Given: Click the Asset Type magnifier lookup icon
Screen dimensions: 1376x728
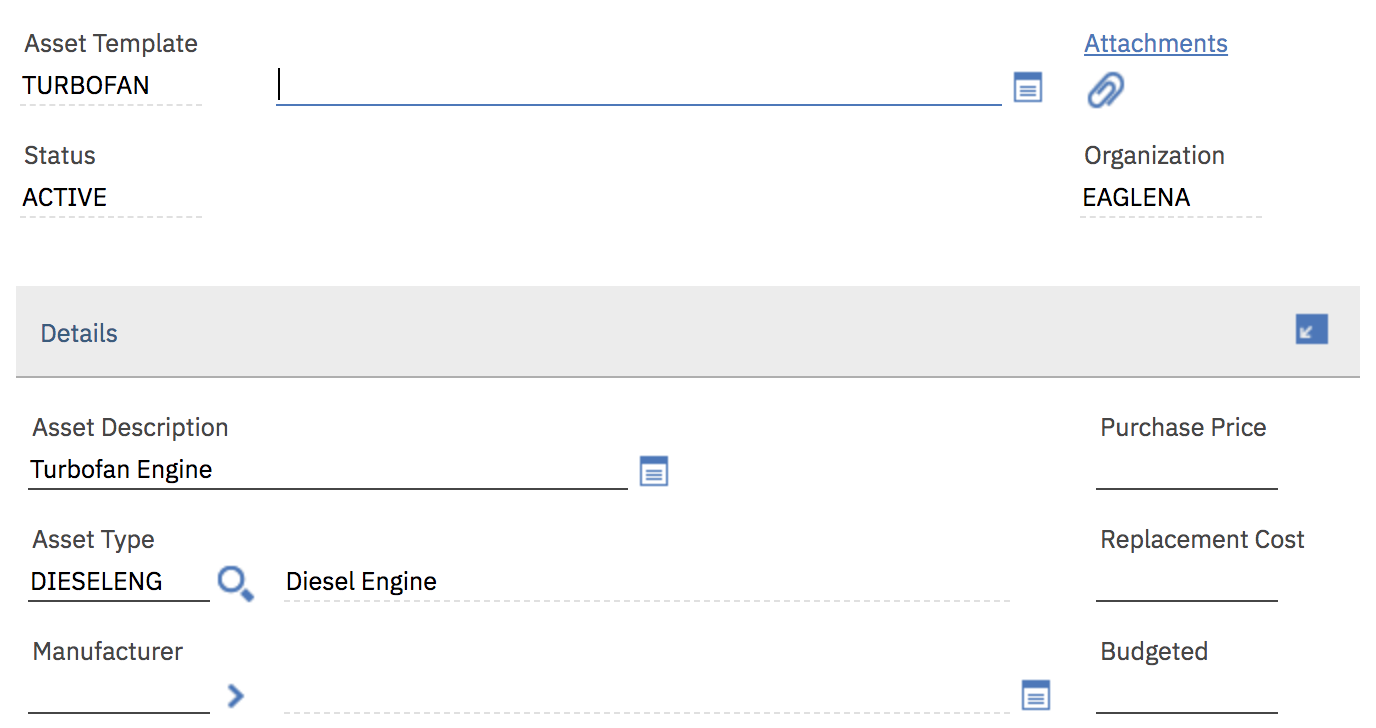Looking at the screenshot, I should [x=235, y=582].
